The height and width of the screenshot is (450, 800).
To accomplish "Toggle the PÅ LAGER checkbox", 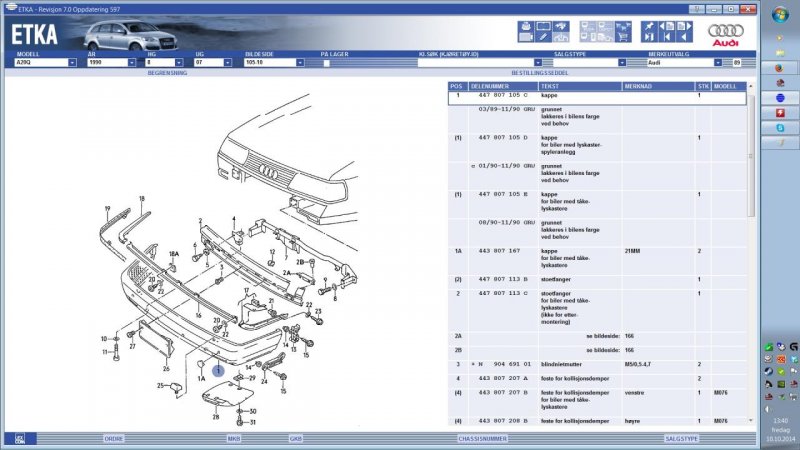I will [326, 62].
